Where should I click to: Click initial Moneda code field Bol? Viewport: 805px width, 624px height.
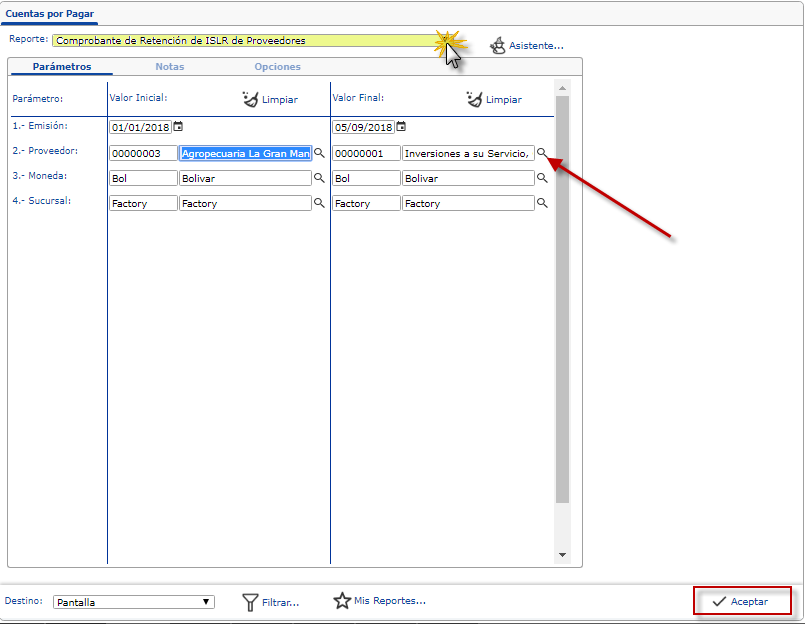click(x=143, y=178)
